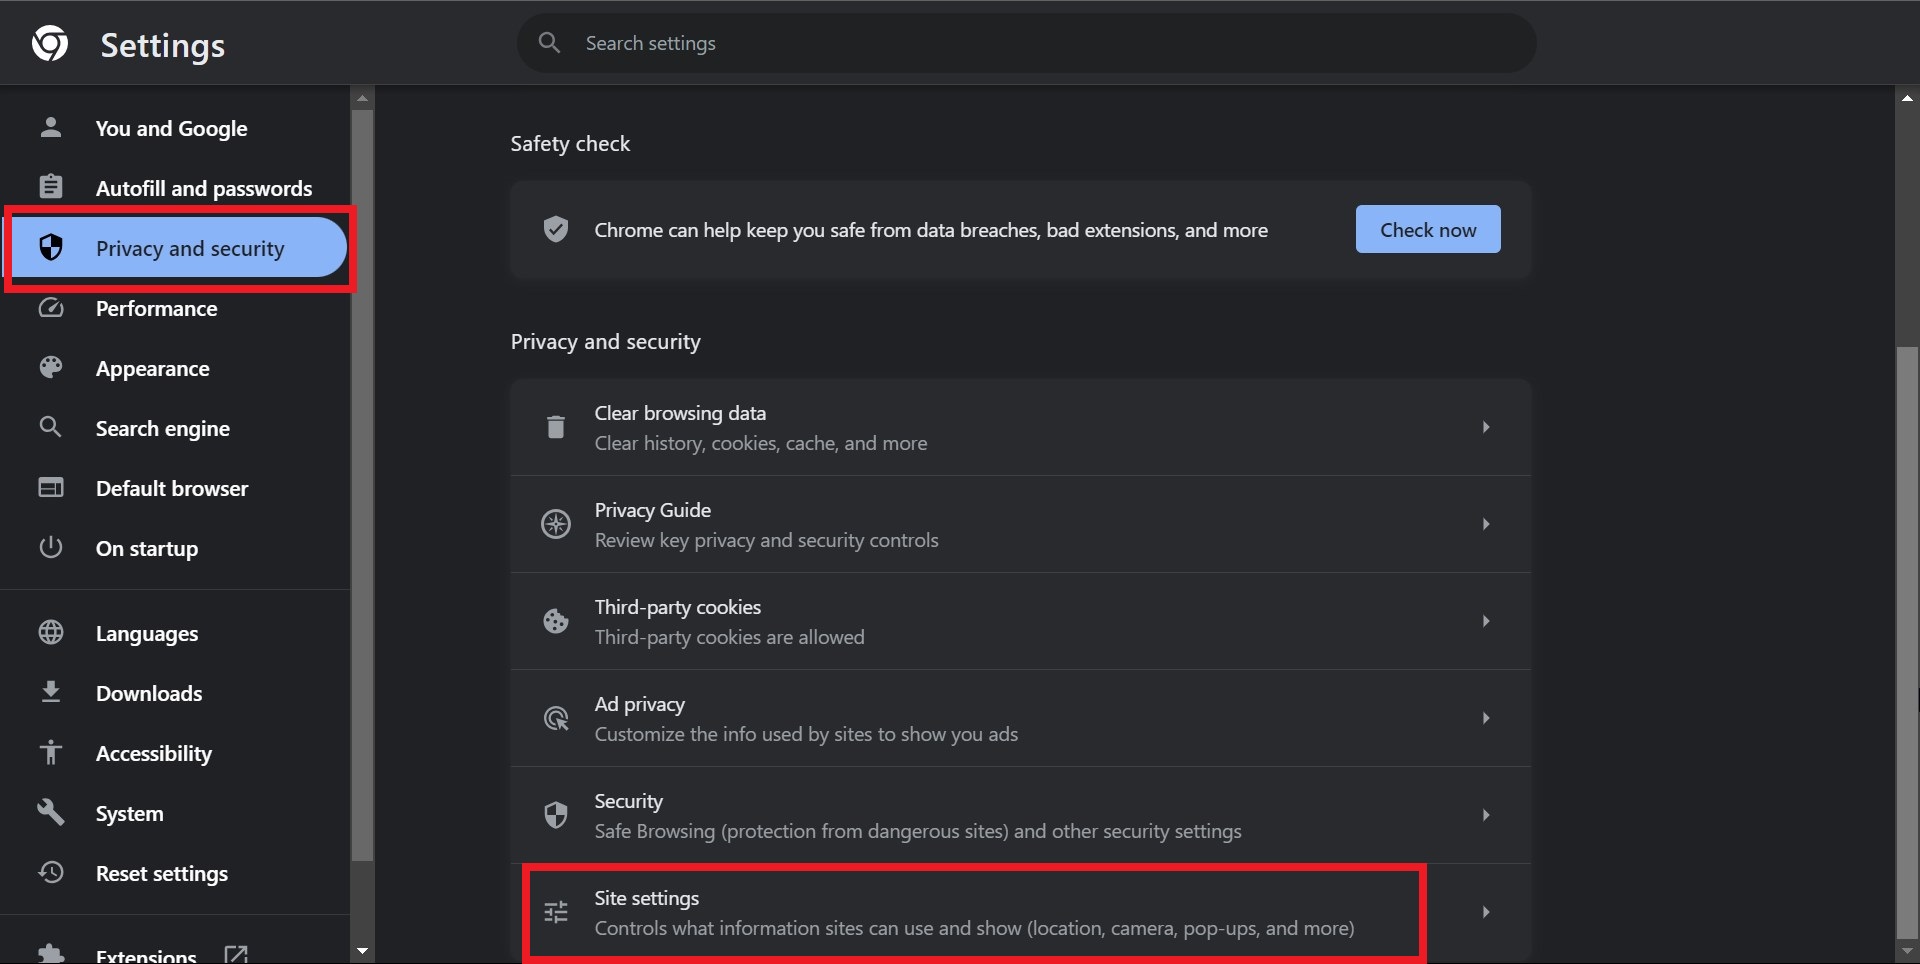Open Security section via right arrow
The width and height of the screenshot is (1920, 964).
coord(1486,815)
